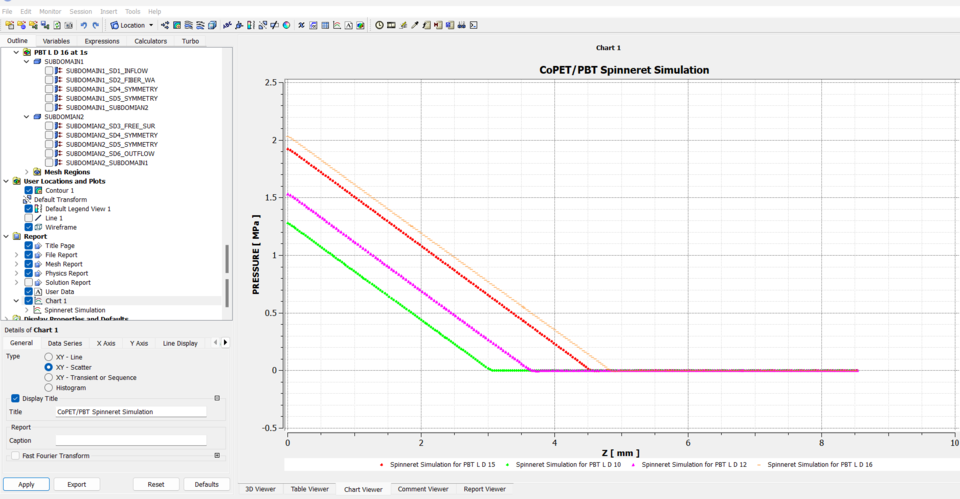Viewport: 960px width, 499px height.
Task: Switch to the Table Viewer tab
Action: [x=309, y=489]
